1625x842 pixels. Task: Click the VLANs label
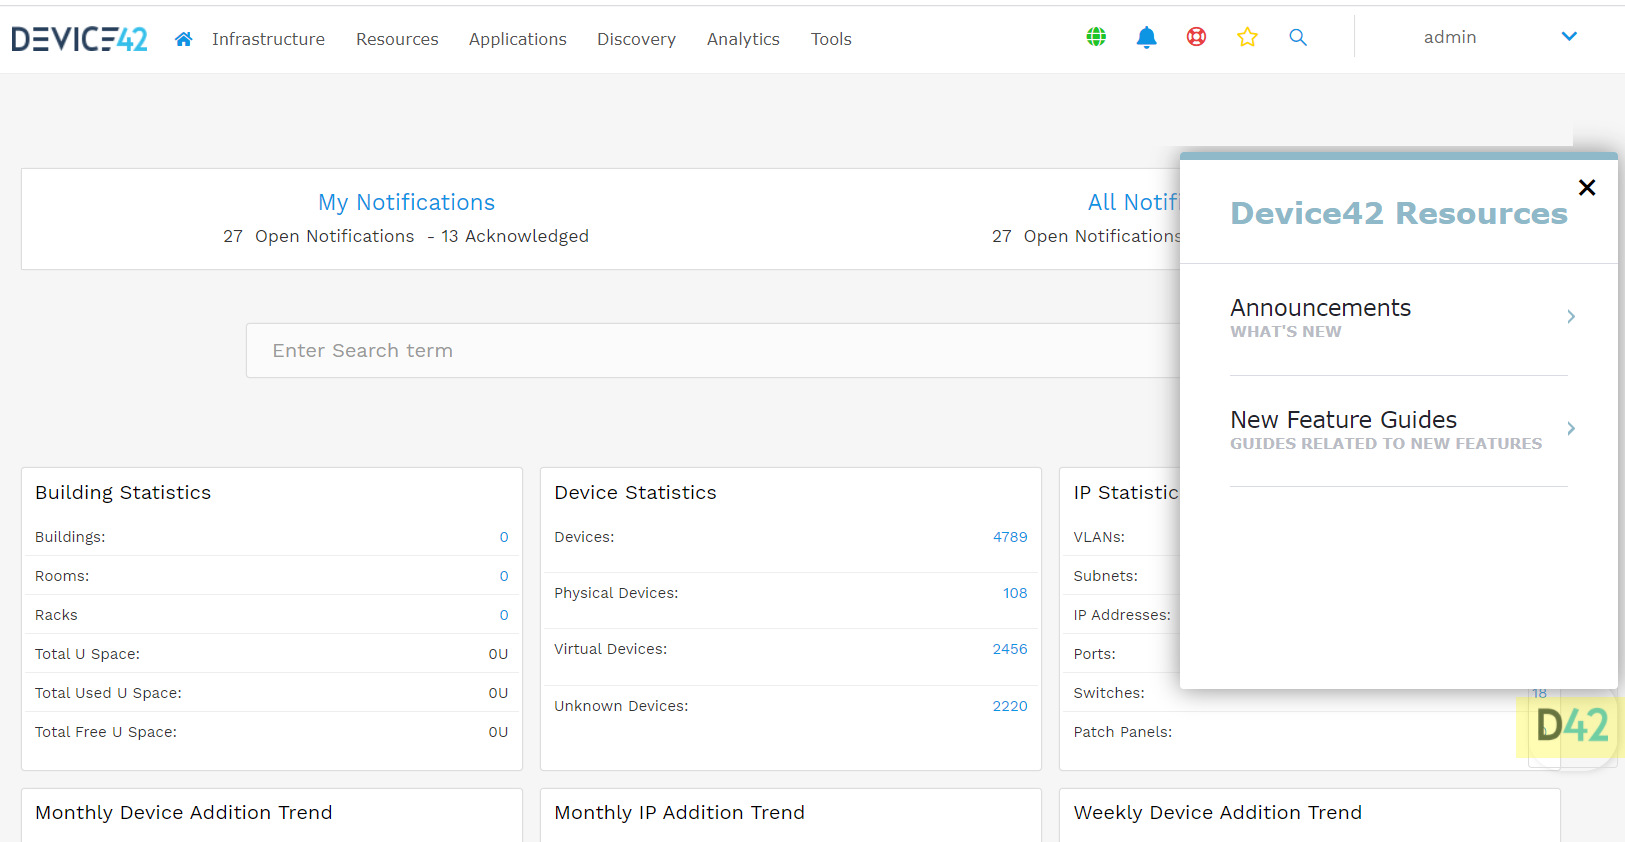point(1099,537)
